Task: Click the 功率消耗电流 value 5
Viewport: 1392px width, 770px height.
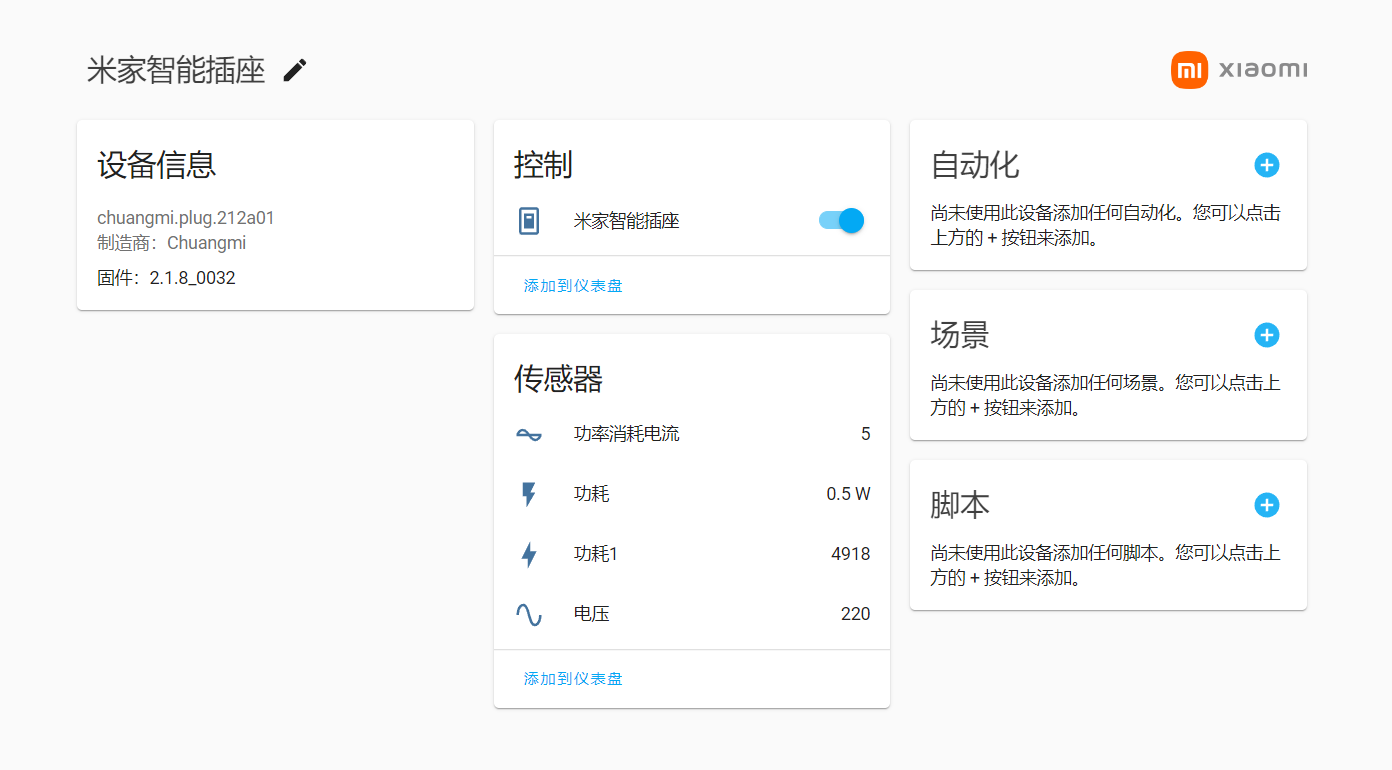Action: point(866,434)
